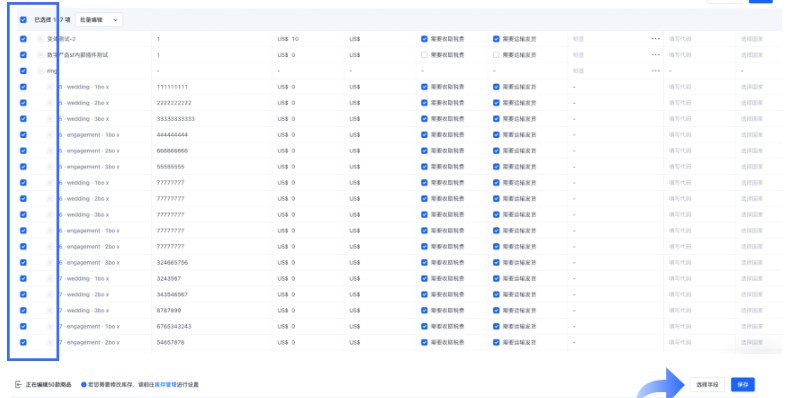Uncheck 需要运输发货 in the 安装测试-2 row

click(x=496, y=39)
